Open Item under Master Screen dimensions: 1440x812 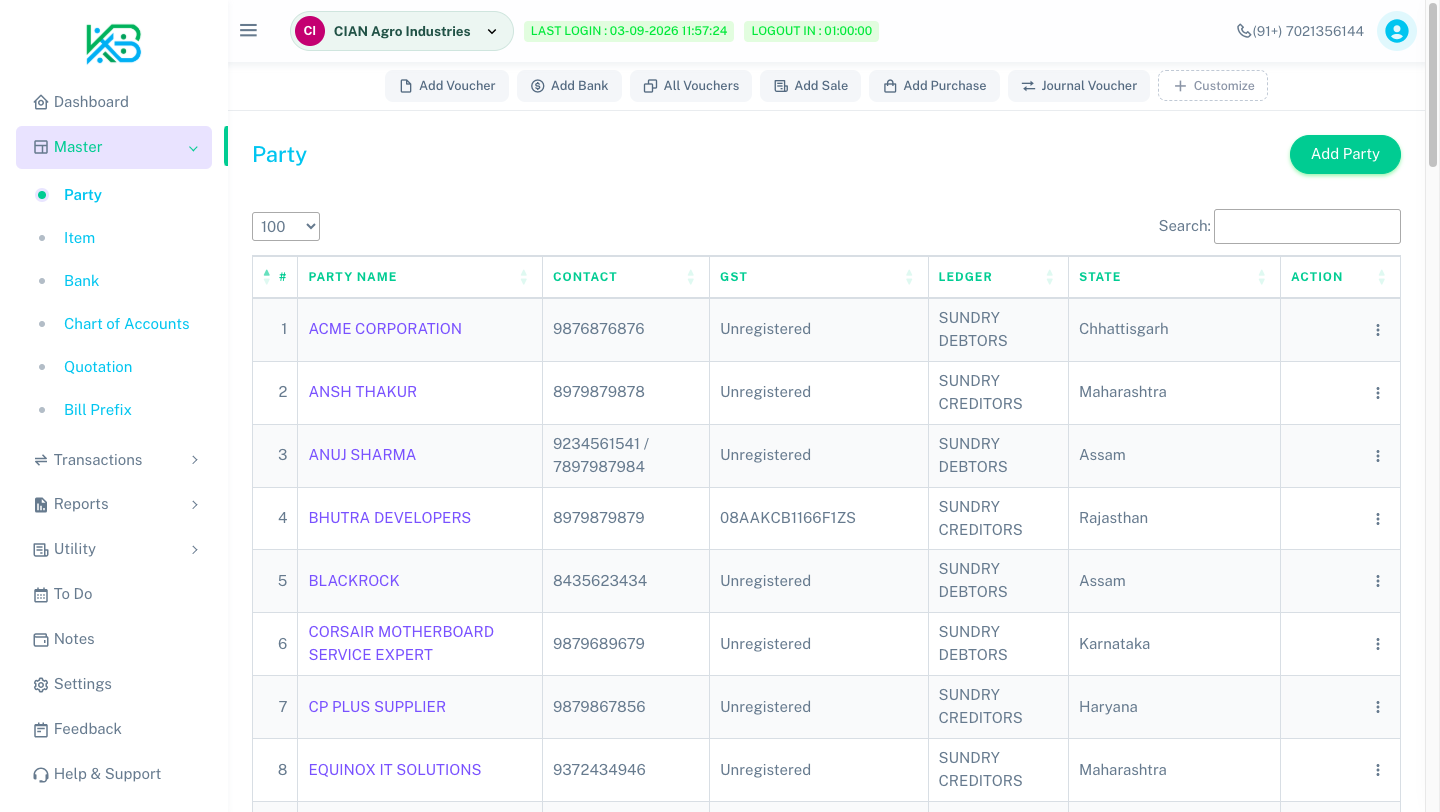79,238
